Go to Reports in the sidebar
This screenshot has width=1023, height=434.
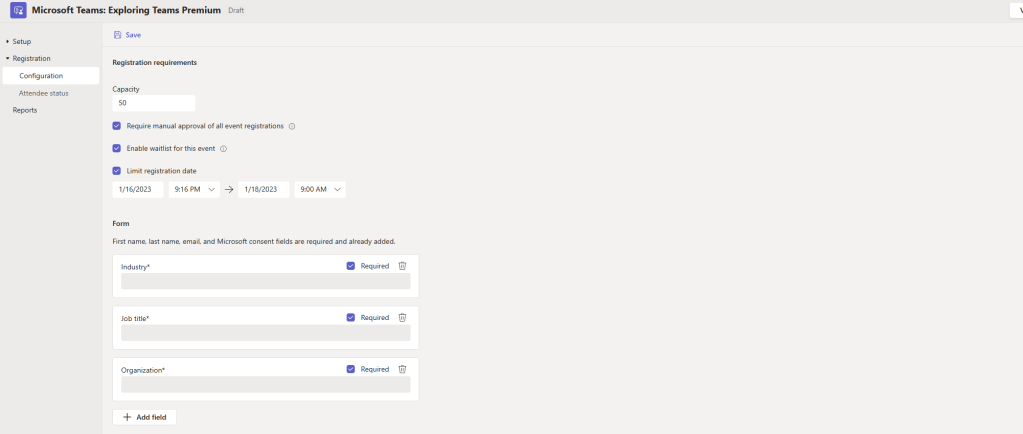25,110
